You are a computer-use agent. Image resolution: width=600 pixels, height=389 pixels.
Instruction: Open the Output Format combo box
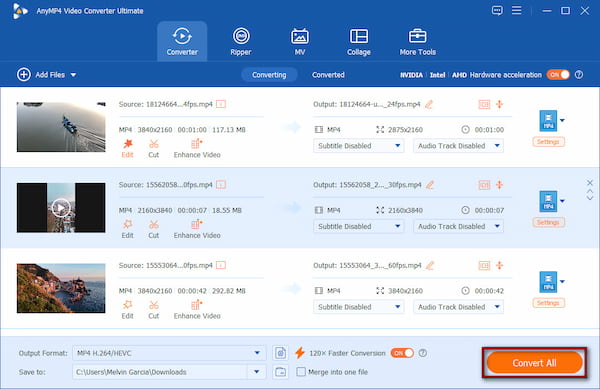(169, 353)
